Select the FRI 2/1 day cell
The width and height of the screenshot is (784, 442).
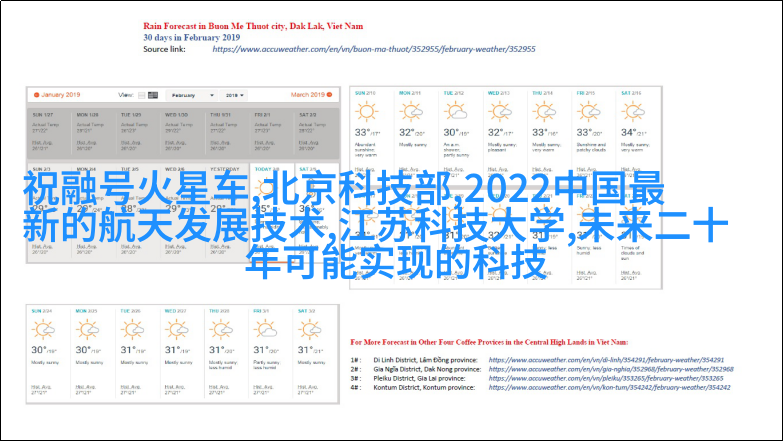[x=271, y=133]
